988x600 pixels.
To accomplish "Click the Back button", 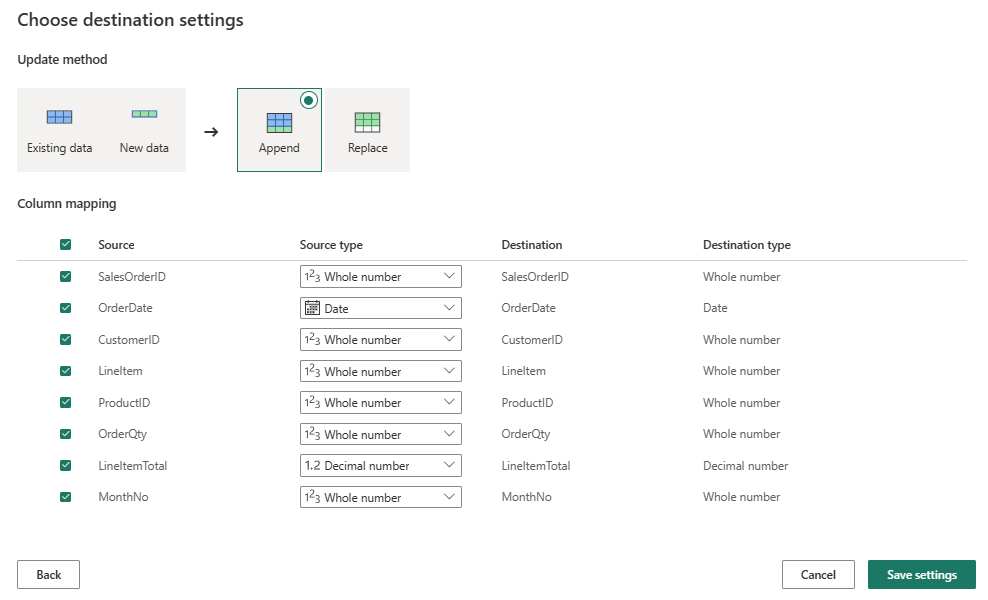I will tap(49, 574).
